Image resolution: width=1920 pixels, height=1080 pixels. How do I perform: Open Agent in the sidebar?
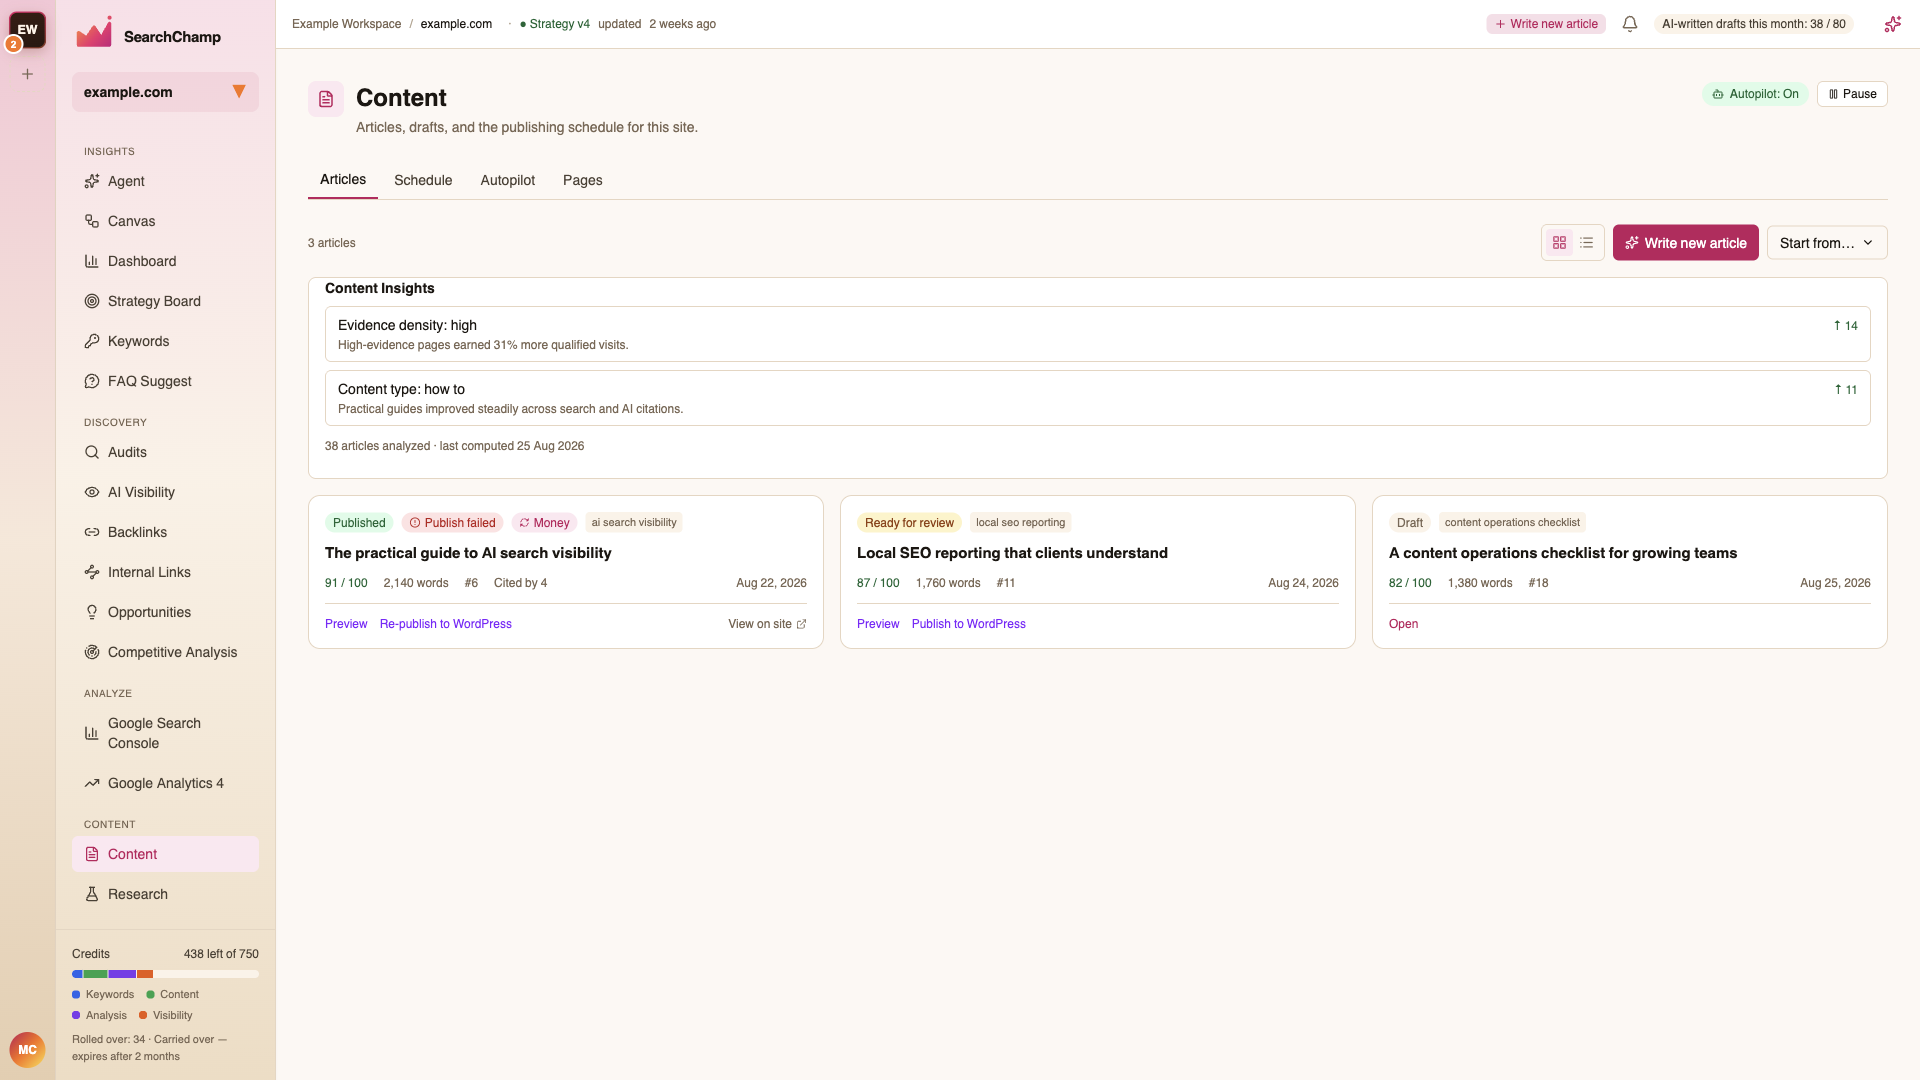coord(165,181)
